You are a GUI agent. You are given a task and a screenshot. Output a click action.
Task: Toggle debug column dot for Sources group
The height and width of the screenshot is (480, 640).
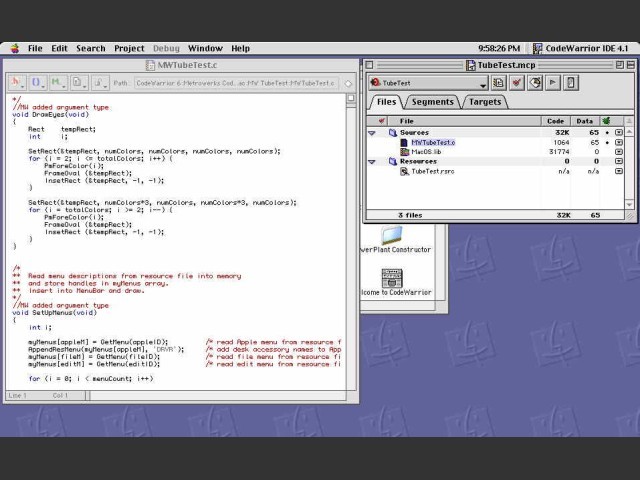[x=606, y=133]
